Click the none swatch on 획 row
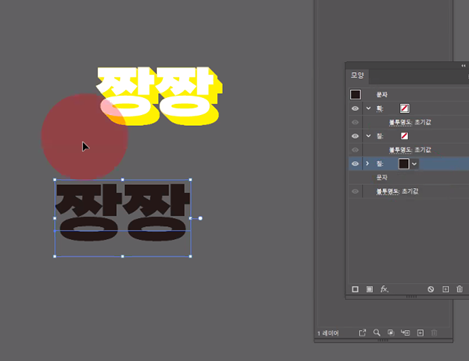469x361 pixels. (405, 108)
